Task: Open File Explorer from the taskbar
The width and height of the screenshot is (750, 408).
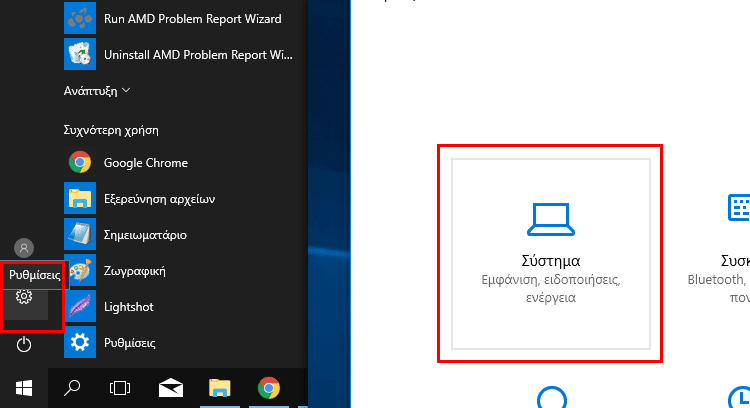Action: (x=219, y=387)
